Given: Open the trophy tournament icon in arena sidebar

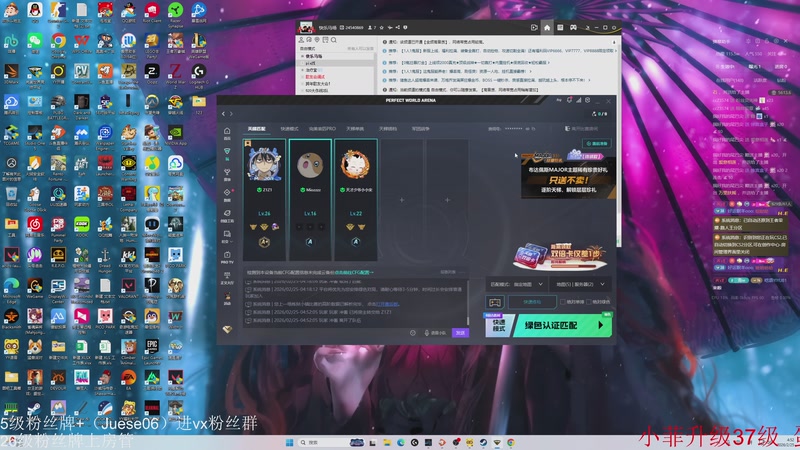Looking at the screenshot, I should point(227,172).
